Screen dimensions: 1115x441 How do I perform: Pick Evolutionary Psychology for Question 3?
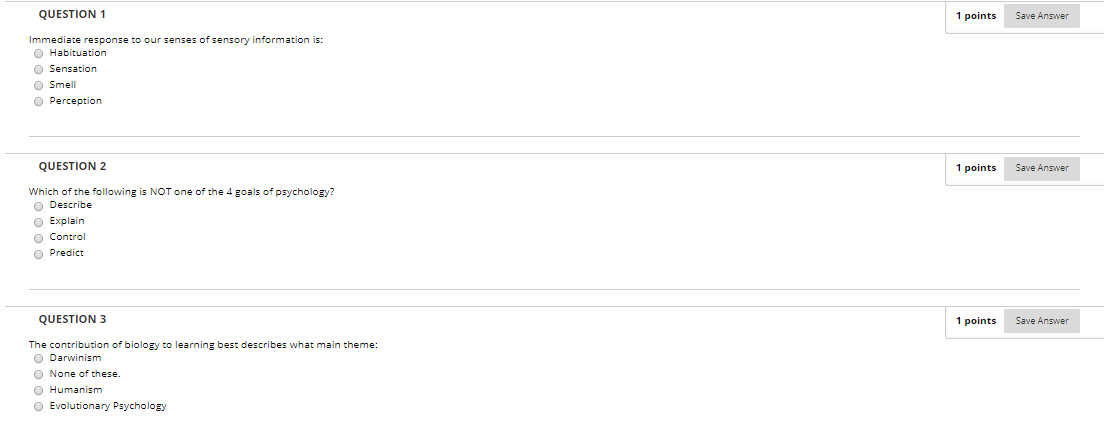(x=38, y=407)
